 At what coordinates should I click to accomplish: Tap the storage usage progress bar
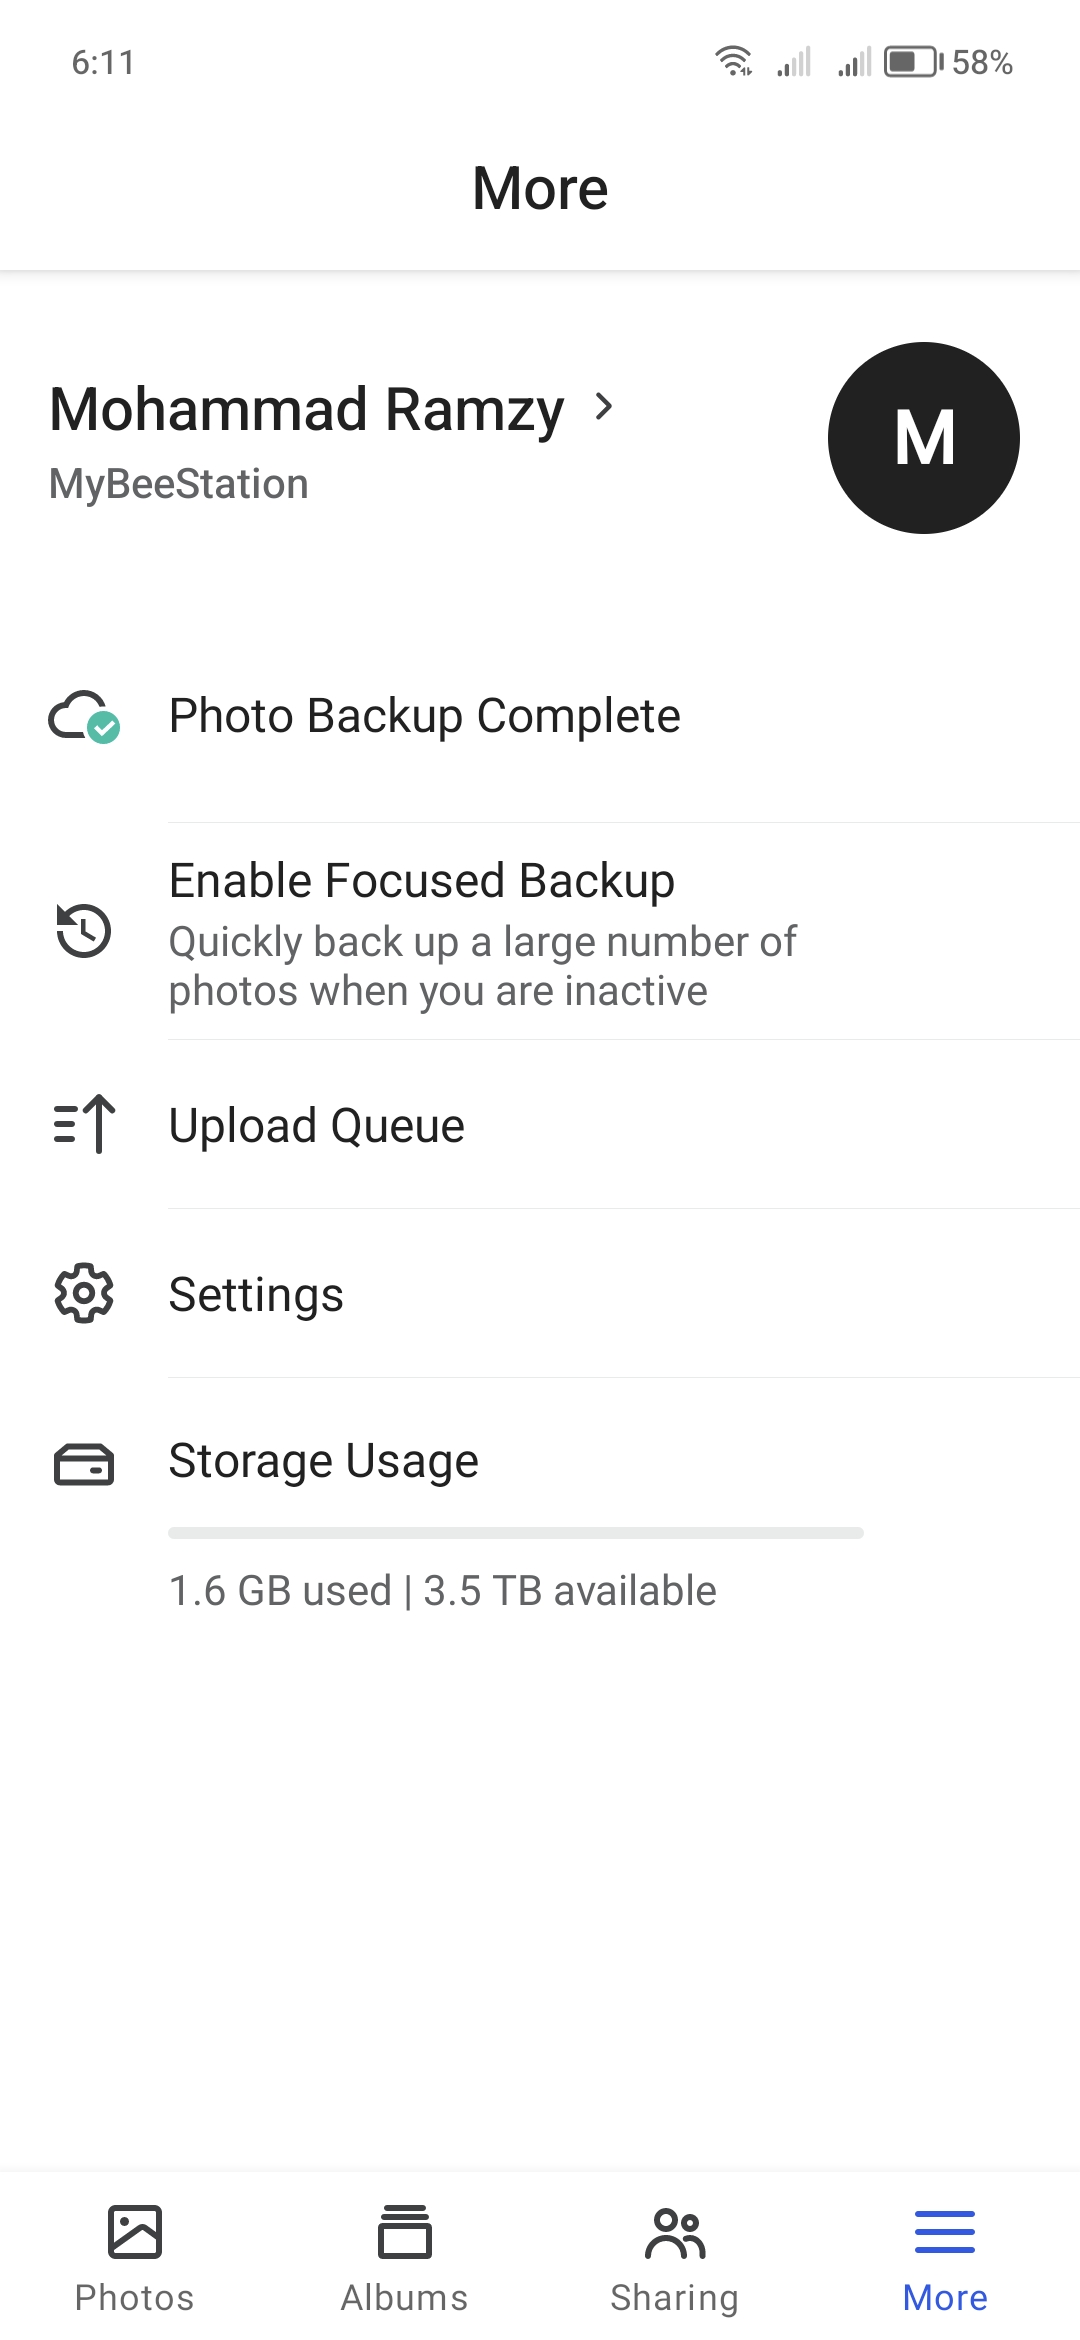tap(515, 1533)
